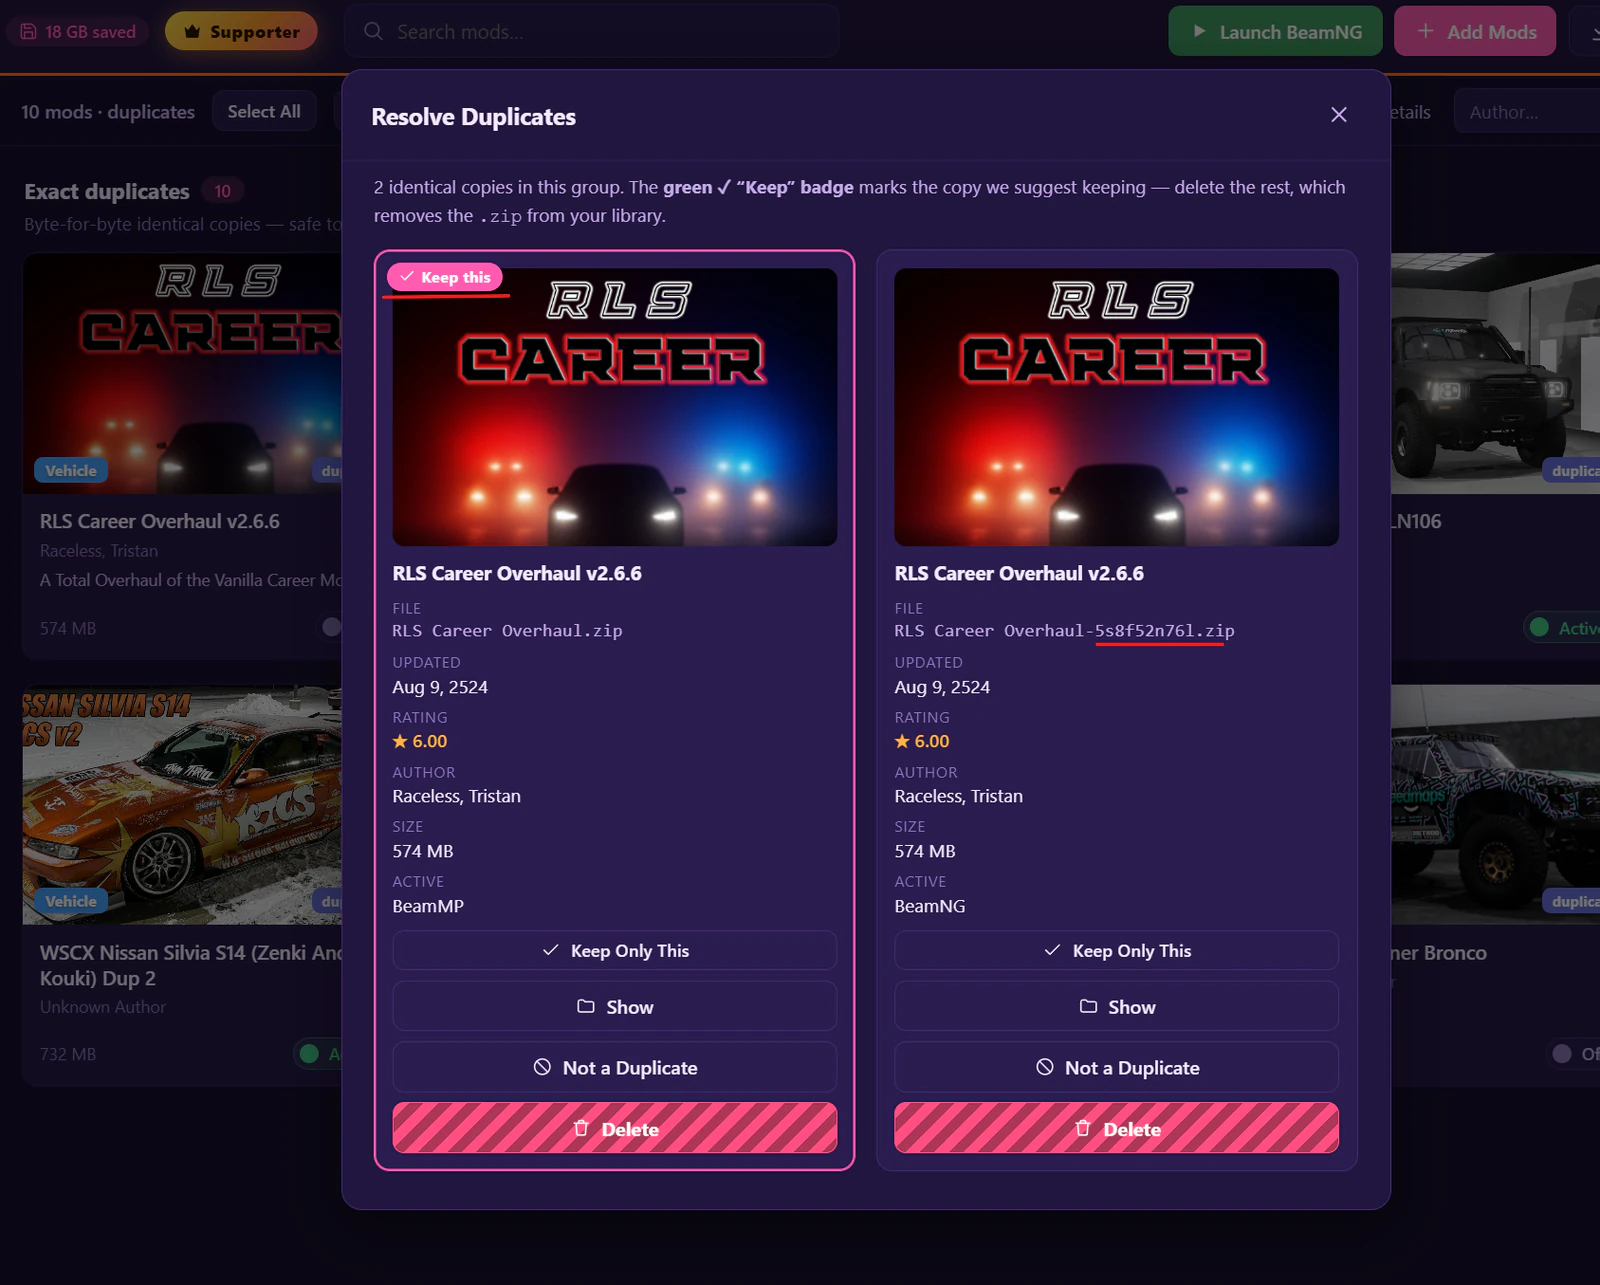This screenshot has width=1600, height=1285.
Task: Open WSCX Nissan Silvia S14 card thumbnail
Action: (x=182, y=805)
